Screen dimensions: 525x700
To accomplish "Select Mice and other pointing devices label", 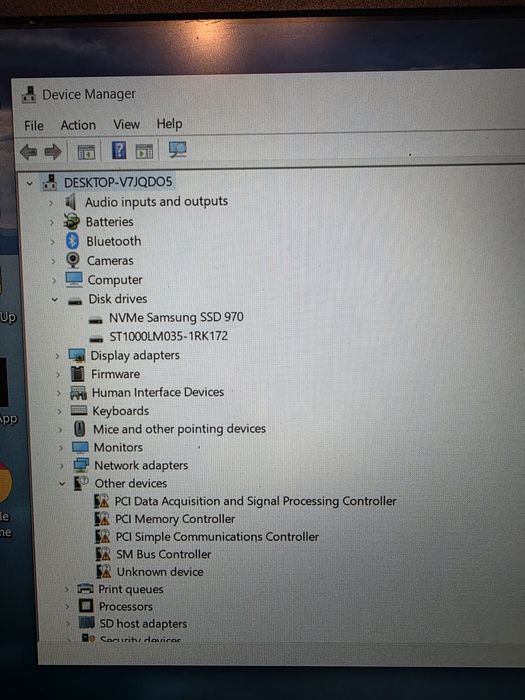I will tap(179, 429).
